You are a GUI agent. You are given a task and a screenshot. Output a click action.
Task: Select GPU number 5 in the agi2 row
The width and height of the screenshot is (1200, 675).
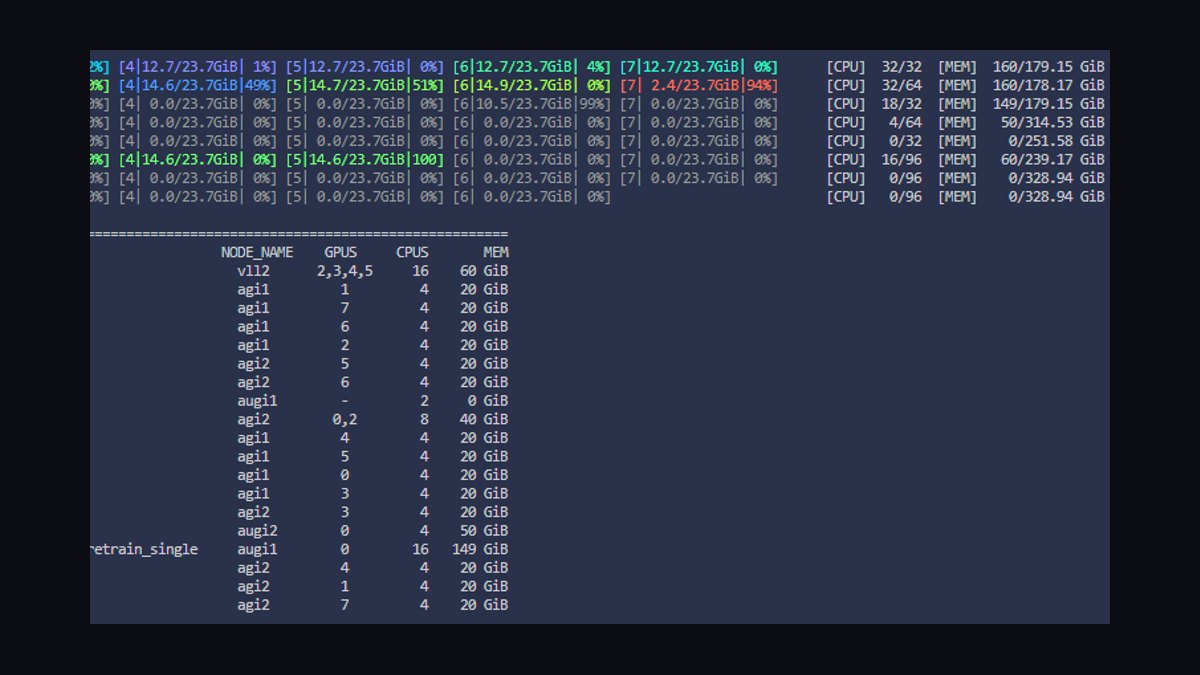(345, 363)
